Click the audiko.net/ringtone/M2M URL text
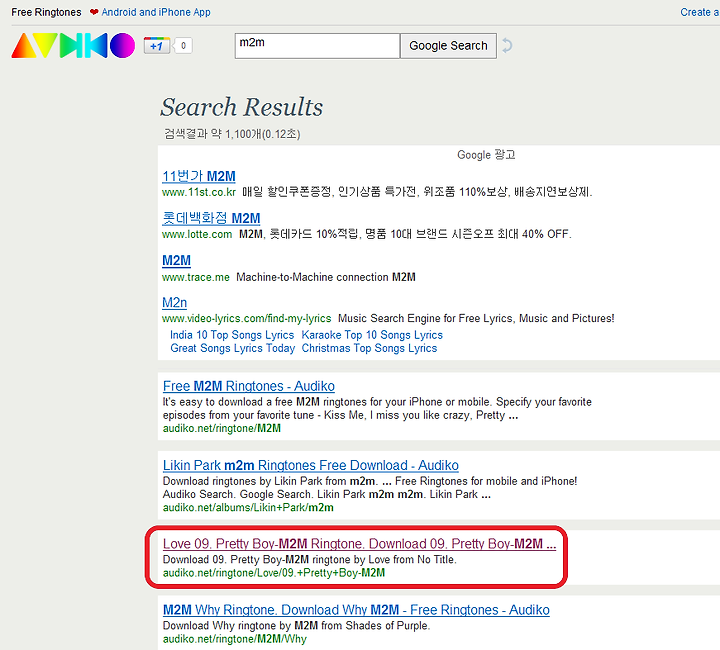The width and height of the screenshot is (720, 650). [x=222, y=428]
